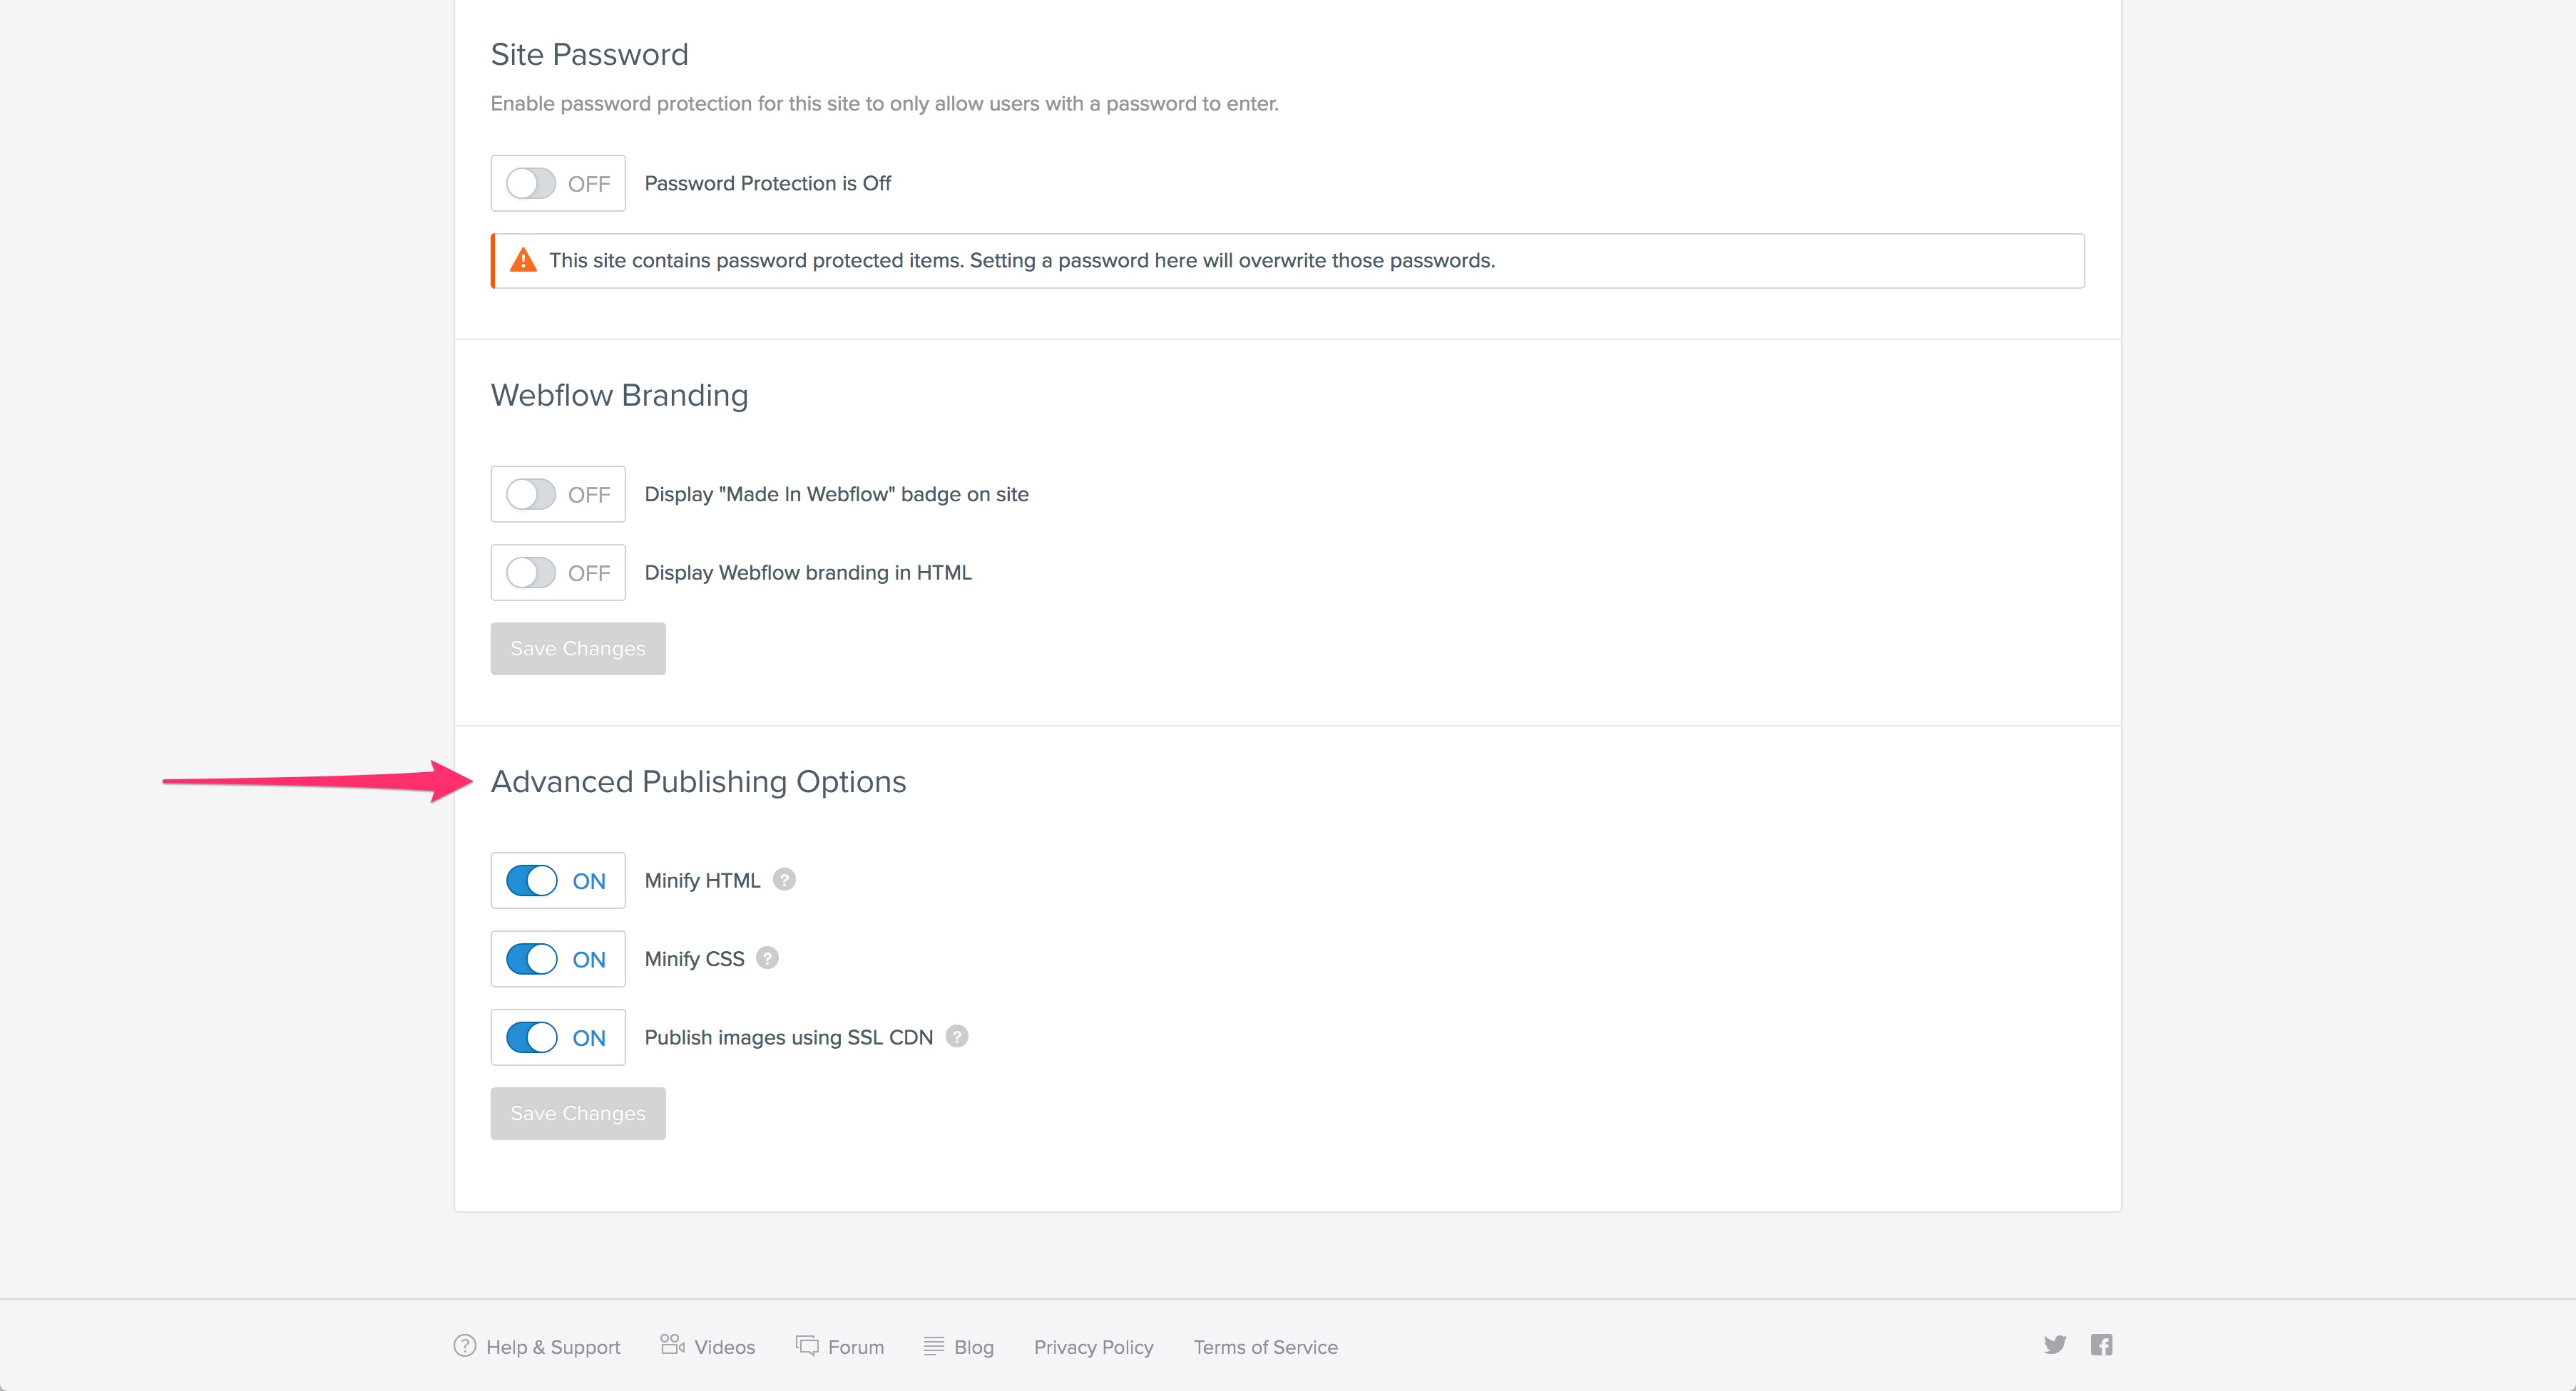
Task: Click Save Changes under Advanced Publishing Options
Action: tap(578, 1113)
